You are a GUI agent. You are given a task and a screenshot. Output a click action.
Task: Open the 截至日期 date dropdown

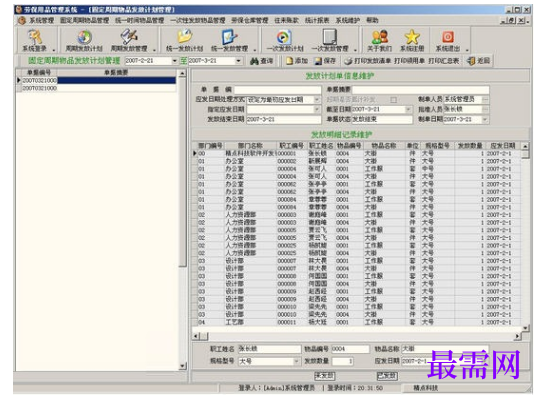[x=408, y=109]
